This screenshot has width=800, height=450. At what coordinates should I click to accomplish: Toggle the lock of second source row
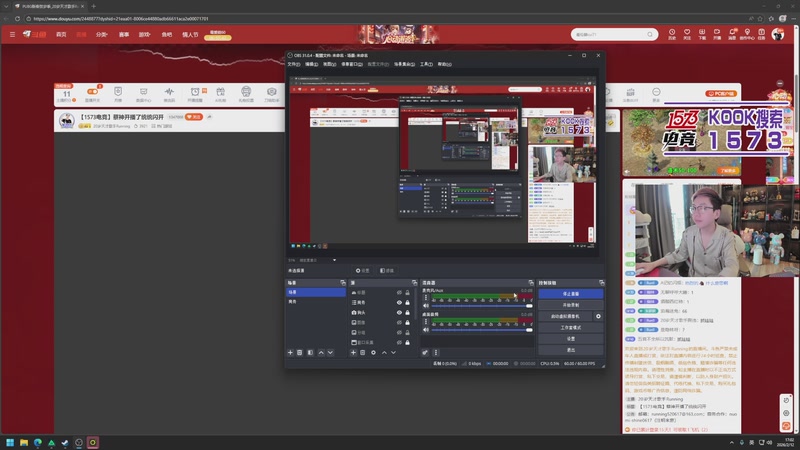(x=407, y=303)
